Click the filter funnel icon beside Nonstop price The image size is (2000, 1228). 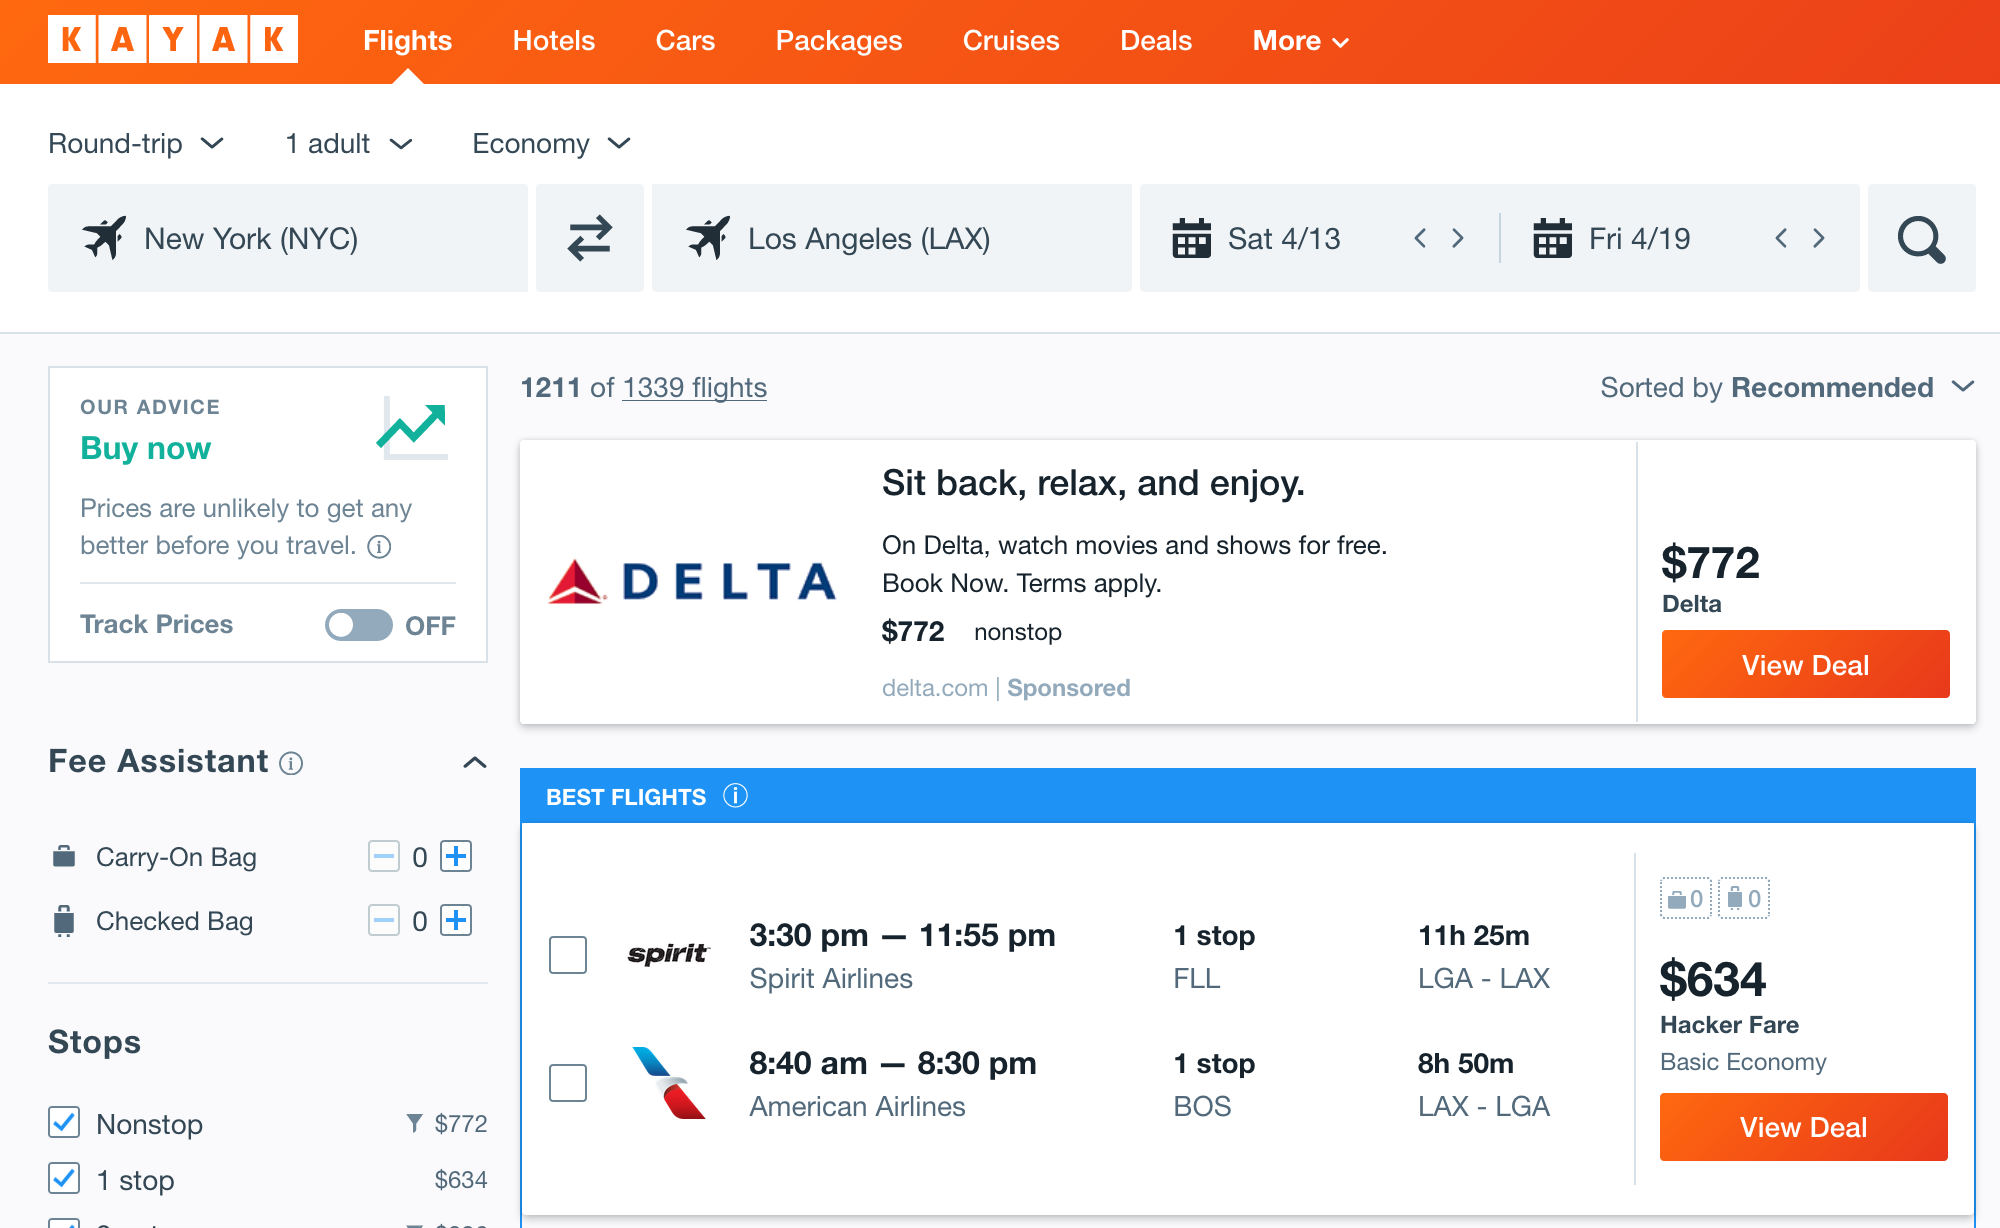tap(416, 1124)
